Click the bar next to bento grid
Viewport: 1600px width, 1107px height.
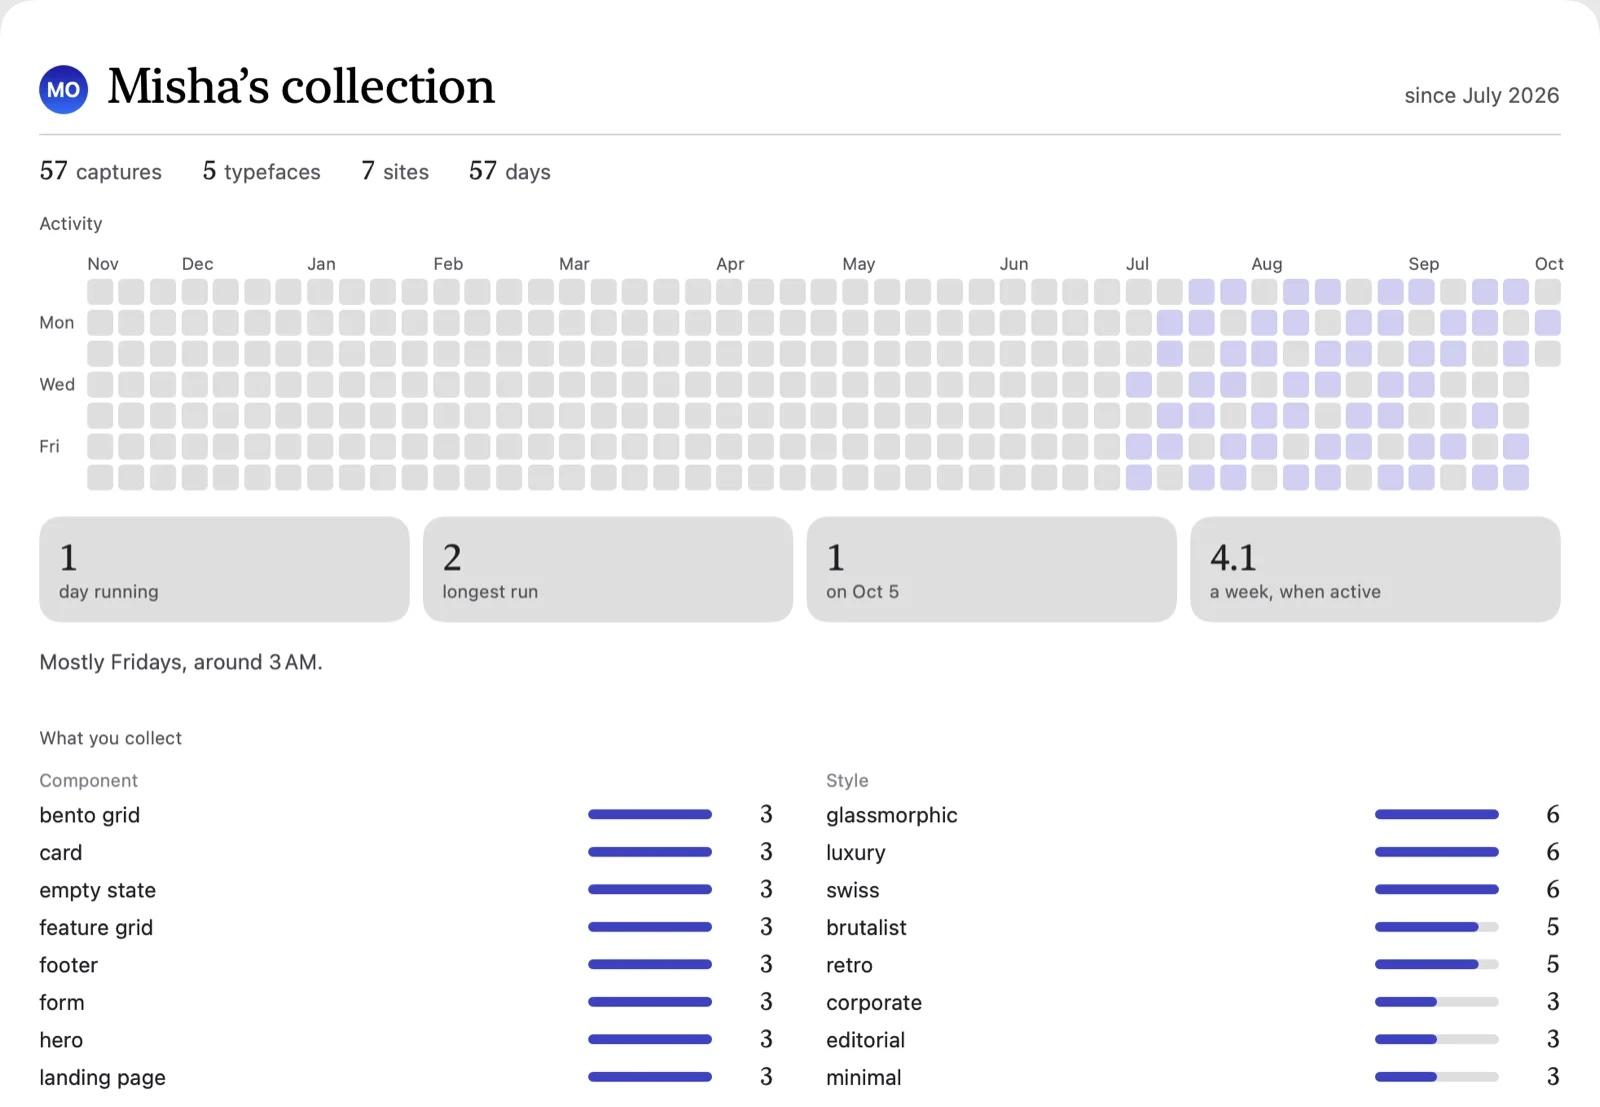coord(650,815)
